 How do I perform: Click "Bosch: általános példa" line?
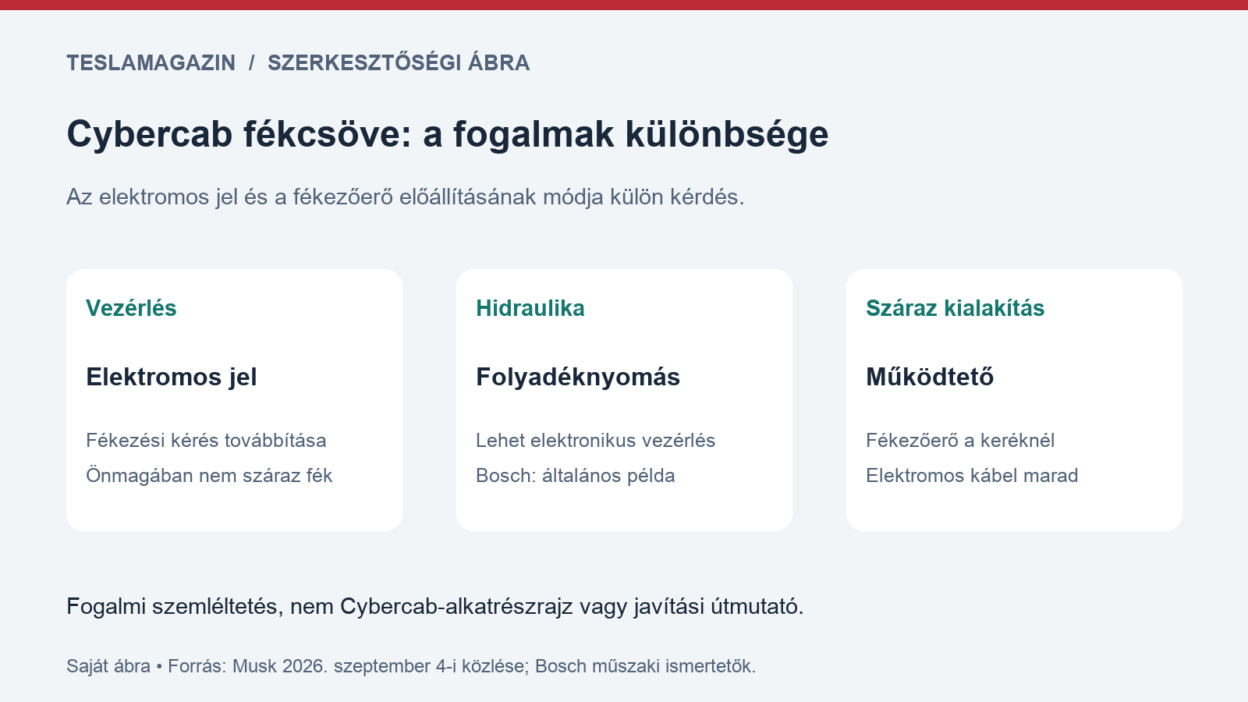pos(575,476)
